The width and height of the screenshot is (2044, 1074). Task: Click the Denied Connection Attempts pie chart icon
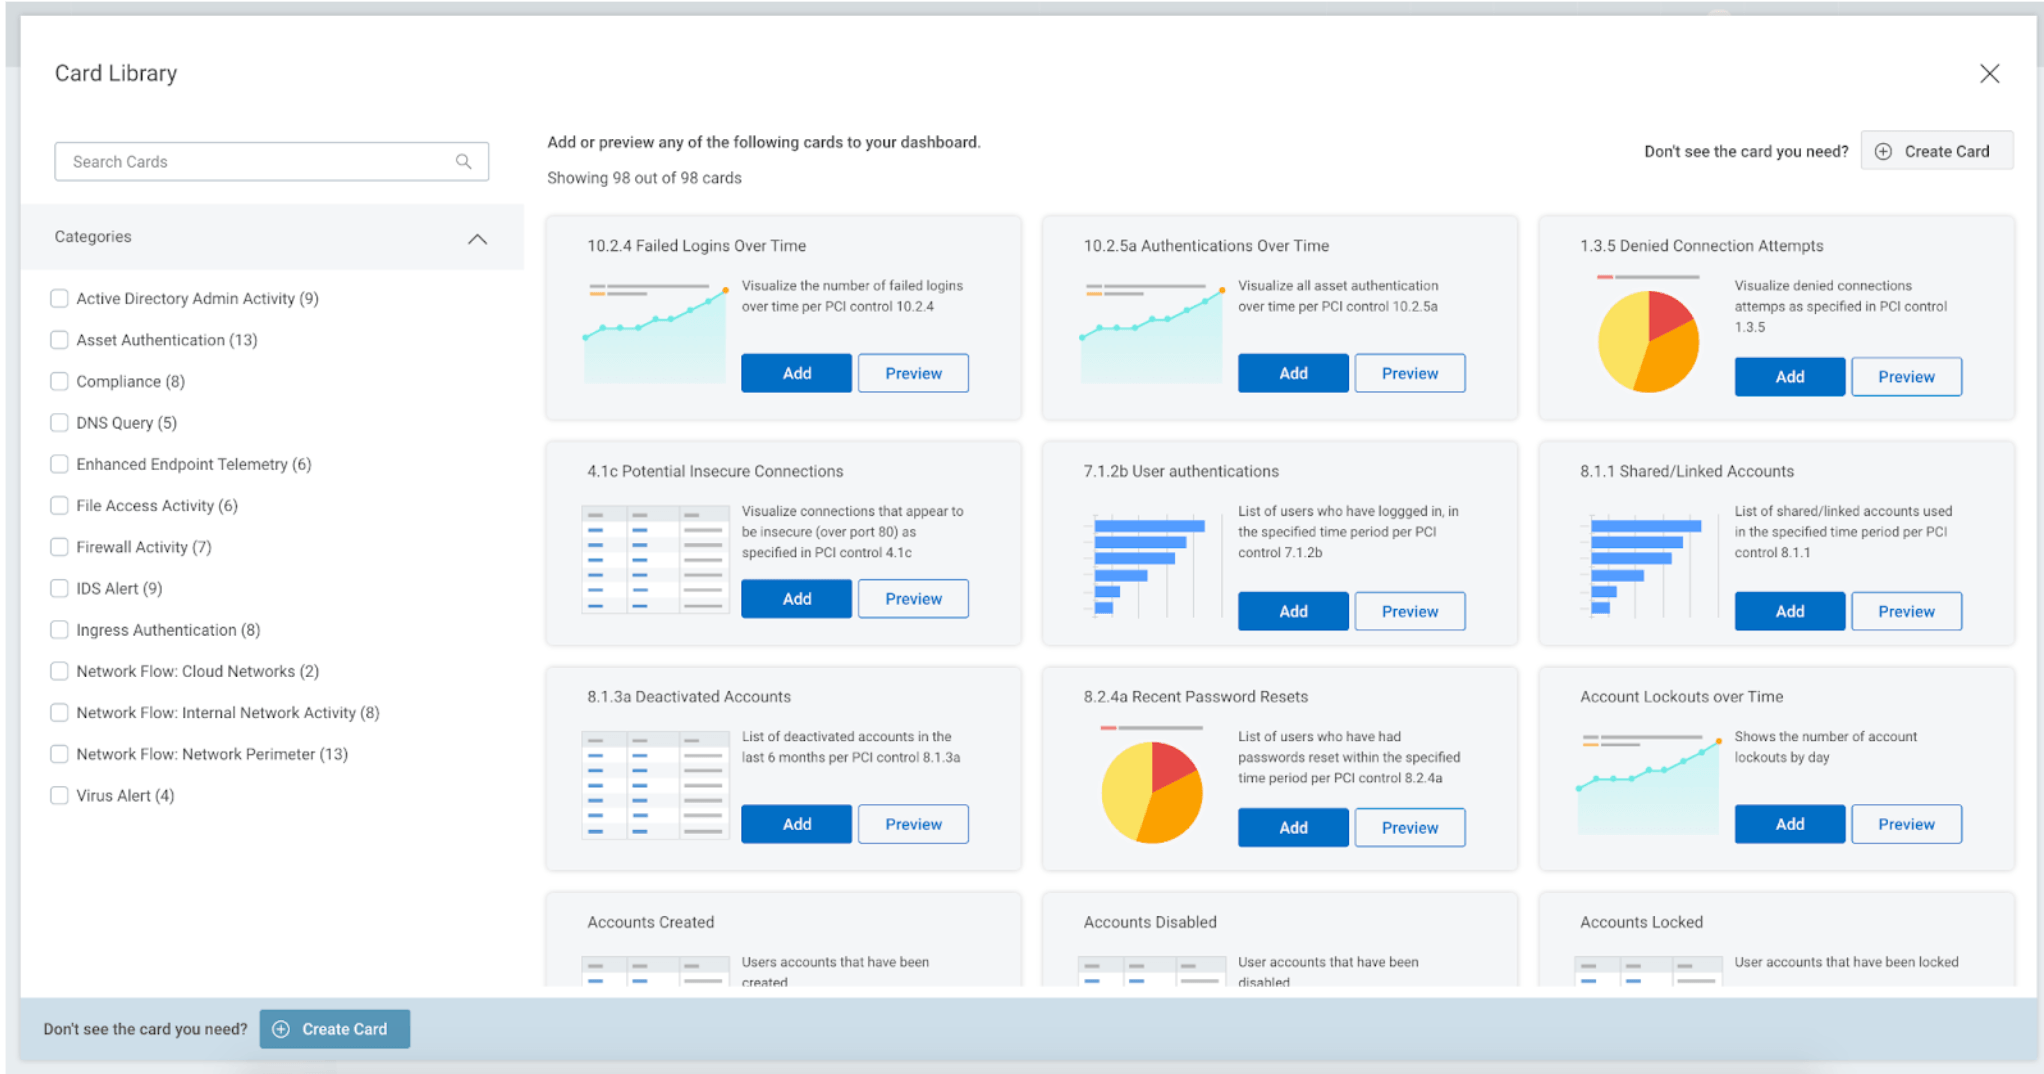(1648, 341)
